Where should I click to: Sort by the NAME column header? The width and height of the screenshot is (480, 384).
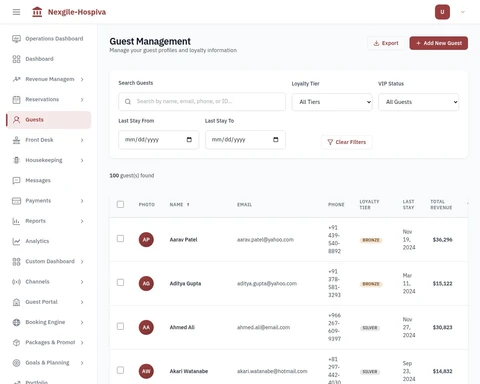(x=180, y=205)
